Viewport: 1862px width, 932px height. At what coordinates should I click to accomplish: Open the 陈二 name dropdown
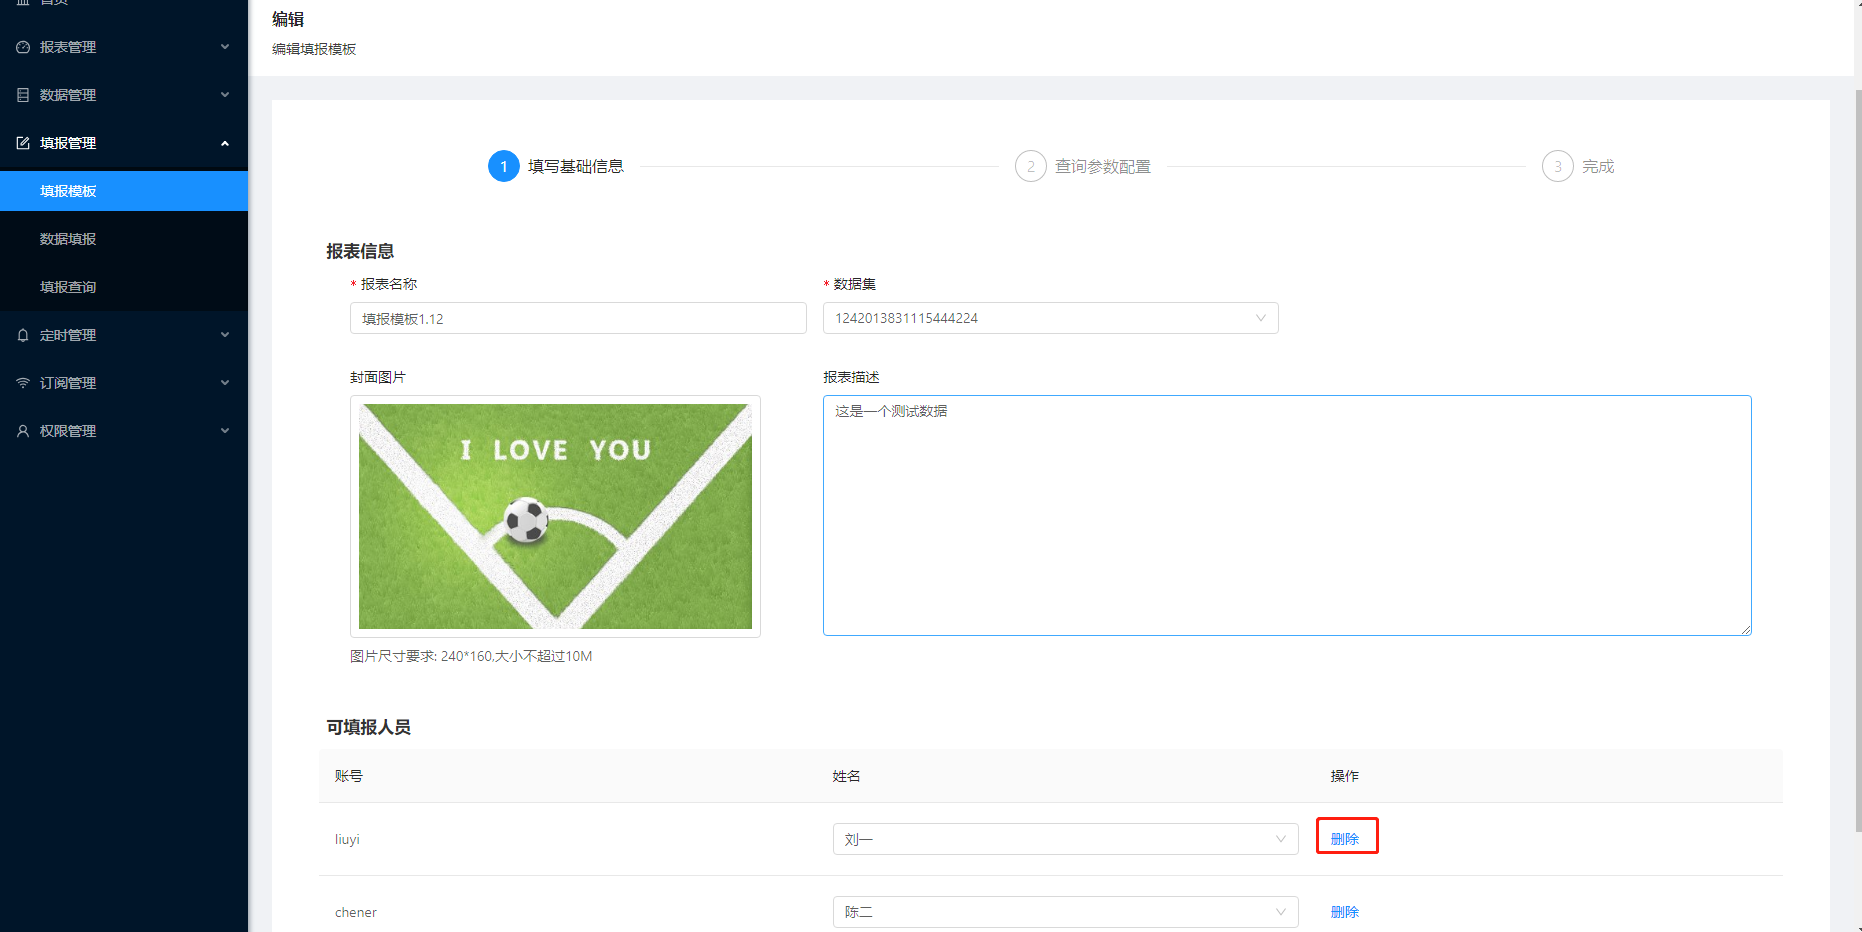(x=1065, y=912)
